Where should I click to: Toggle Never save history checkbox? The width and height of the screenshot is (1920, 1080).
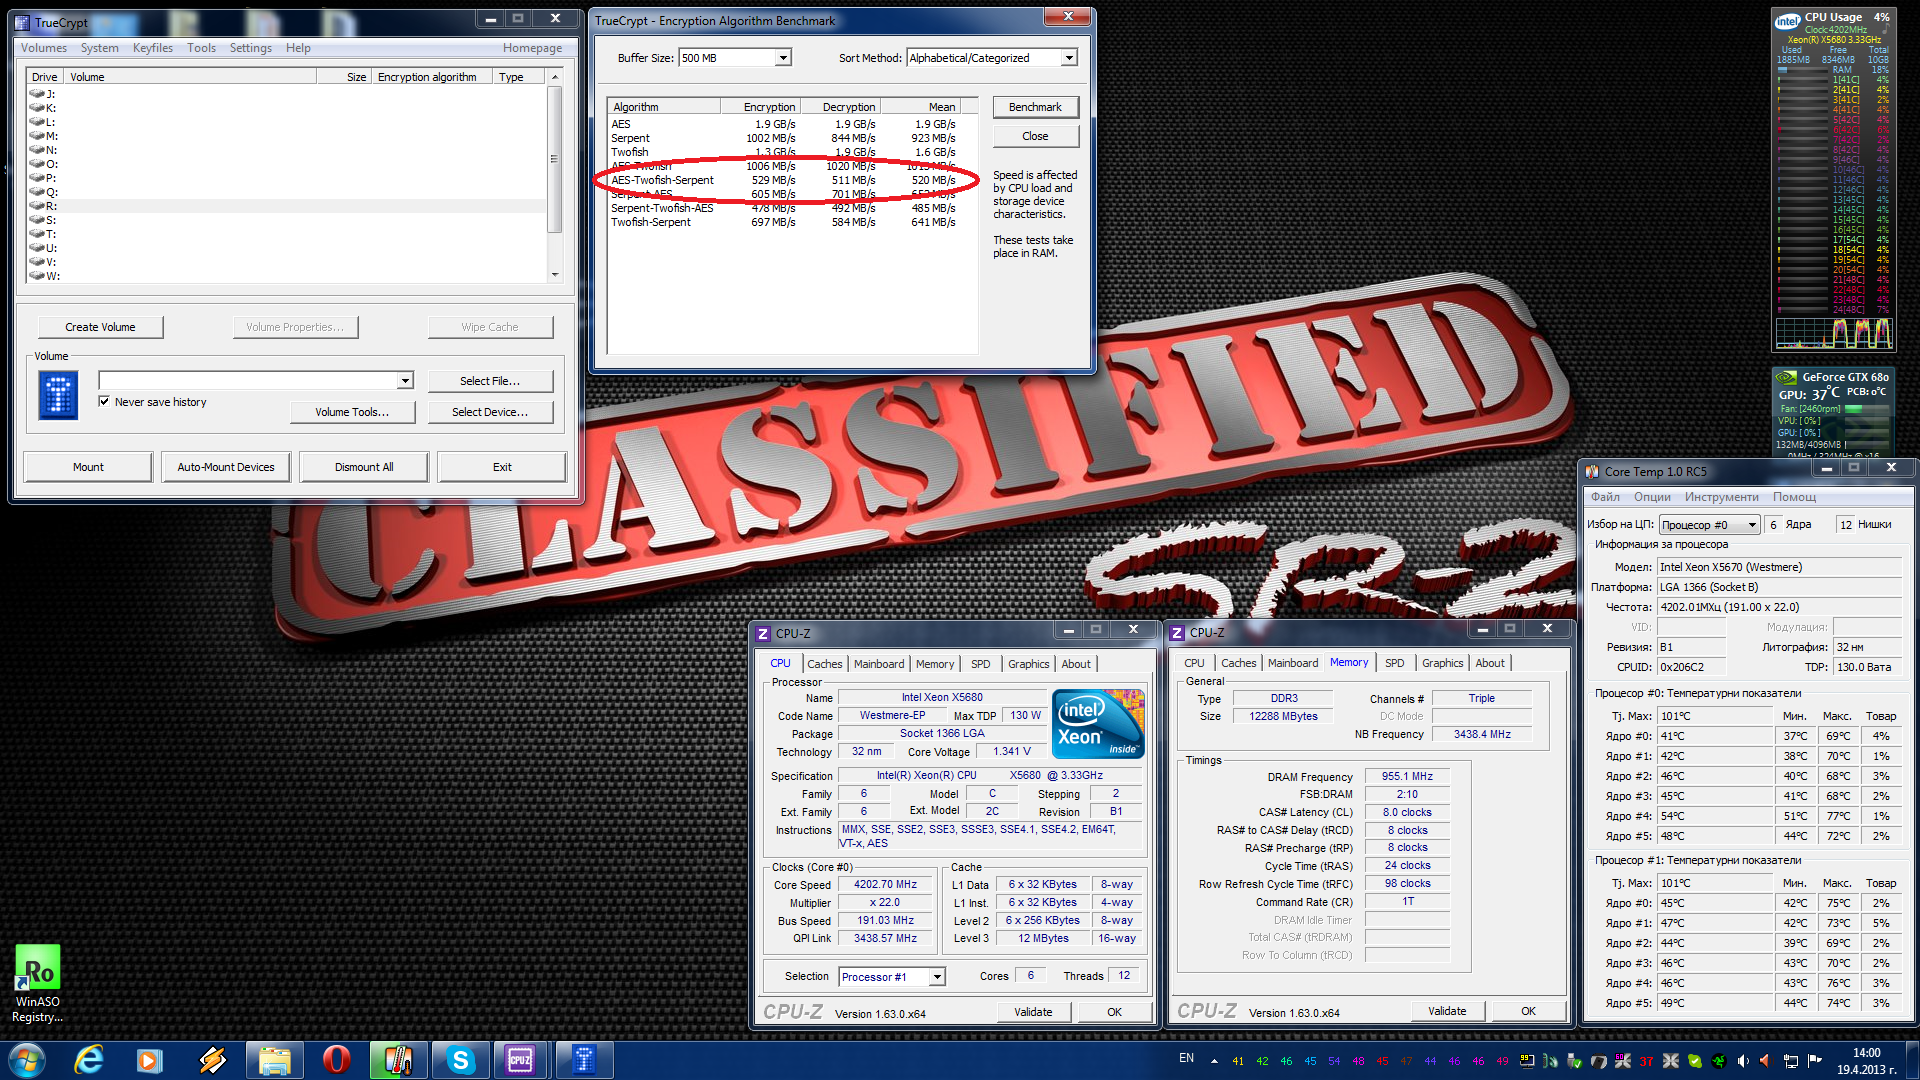104,401
